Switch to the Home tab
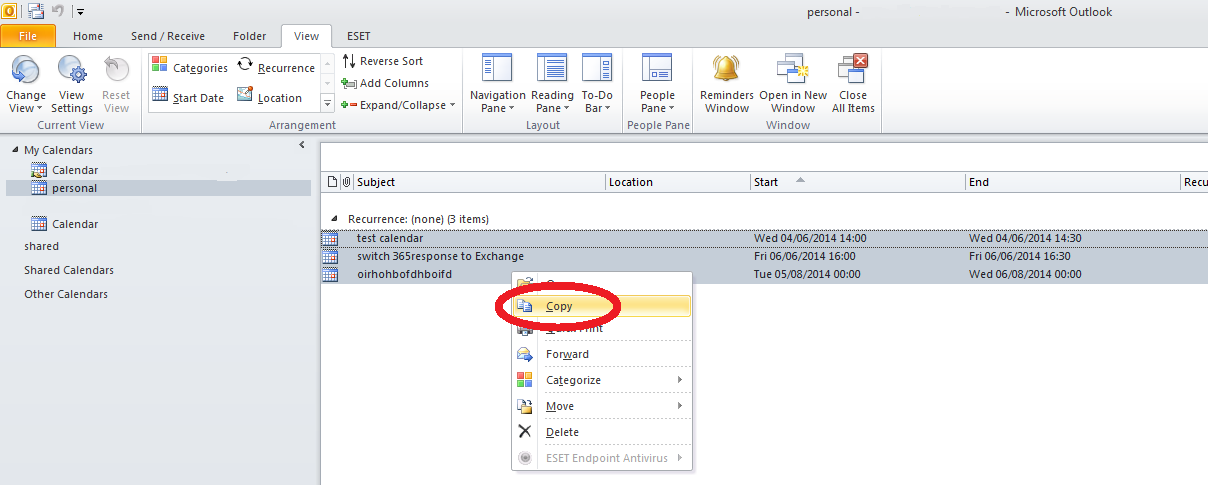Viewport: 1208px width, 485px height. 88,36
